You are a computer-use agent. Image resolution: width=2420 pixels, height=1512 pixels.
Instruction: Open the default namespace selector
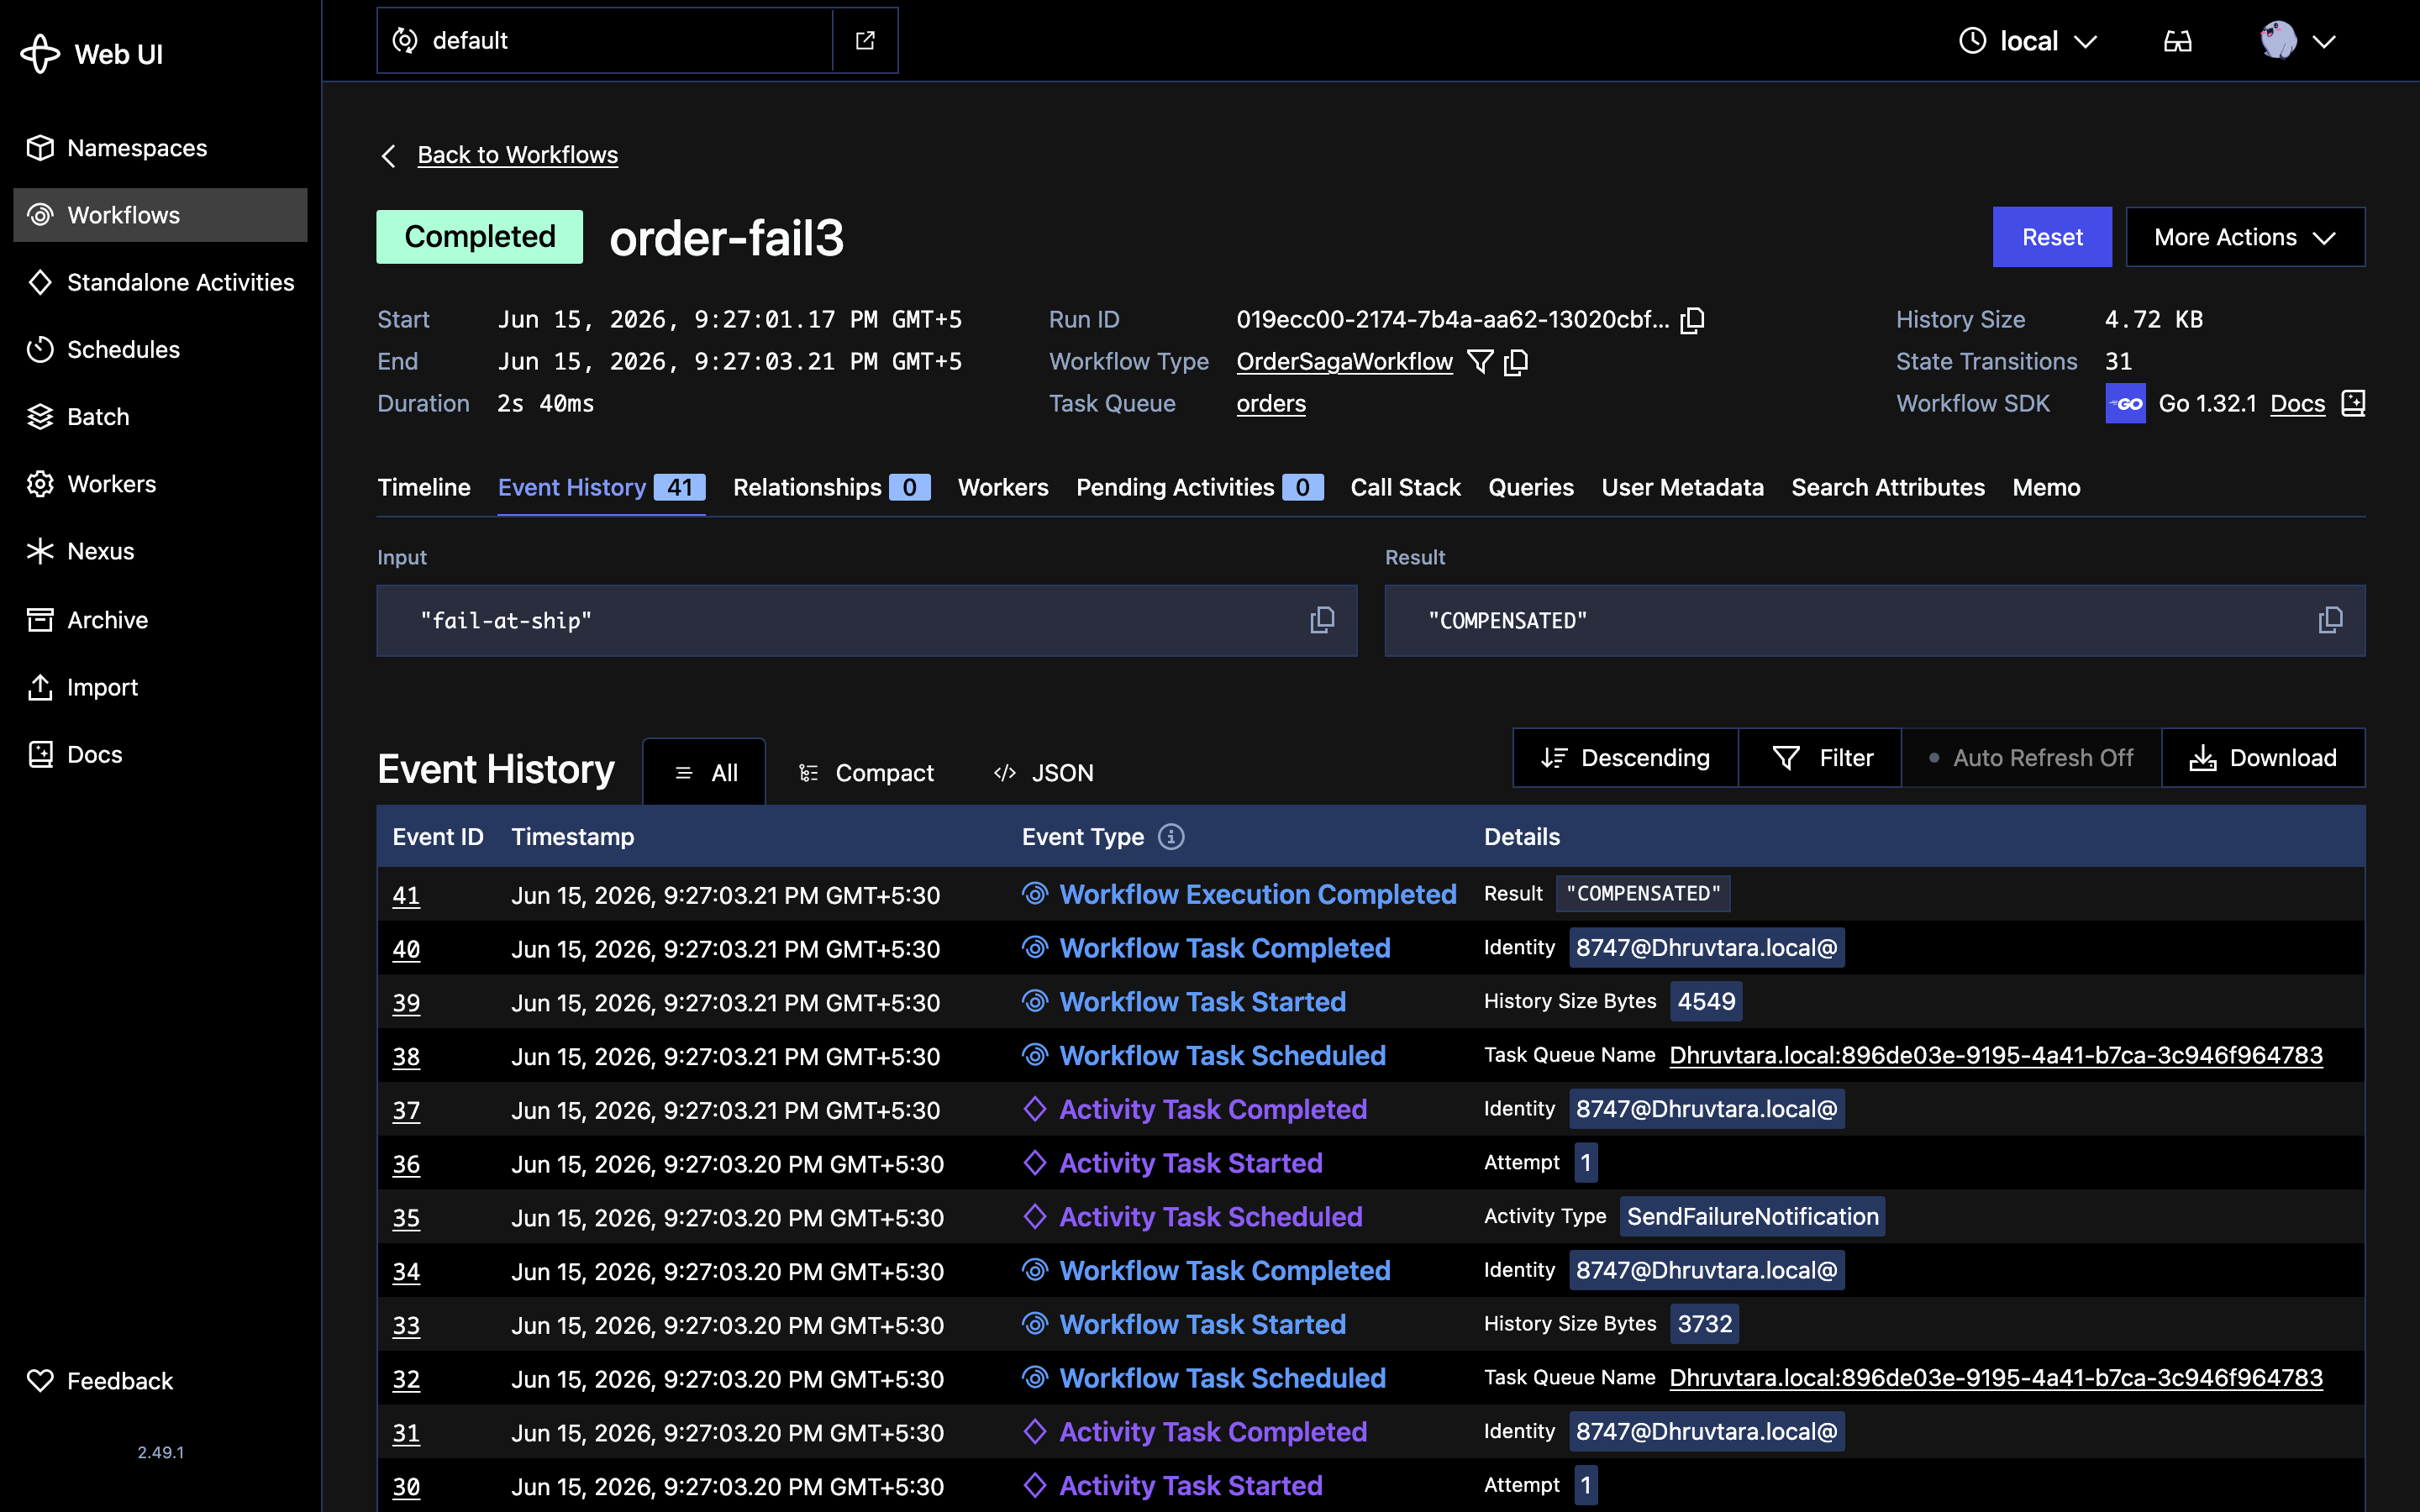[x=604, y=40]
